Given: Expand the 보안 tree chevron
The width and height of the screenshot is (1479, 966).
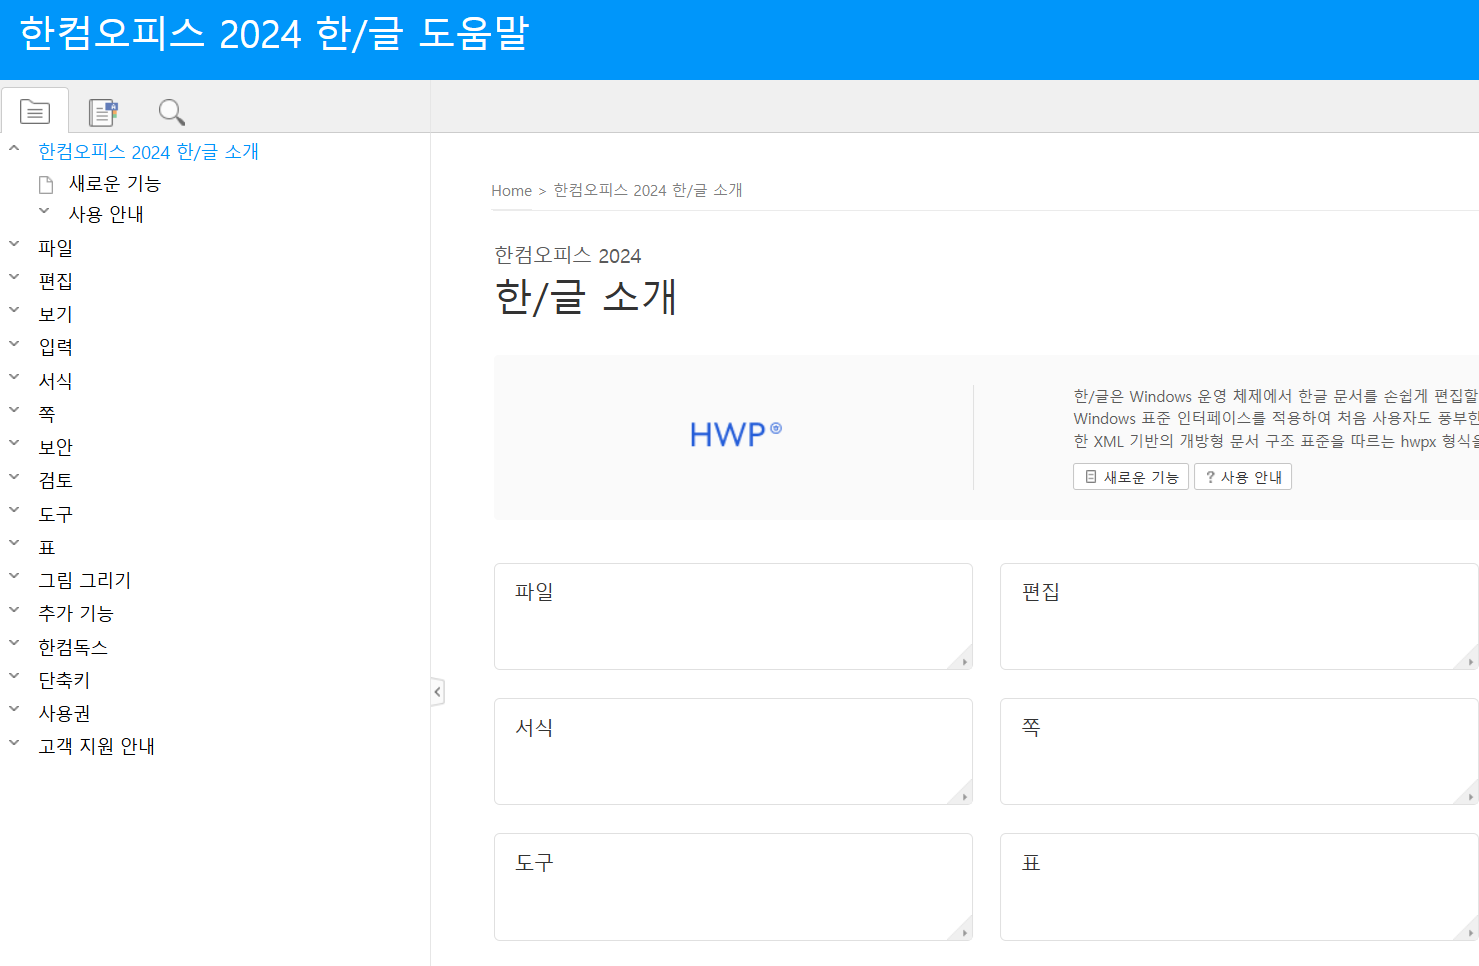Looking at the screenshot, I should tap(14, 443).
